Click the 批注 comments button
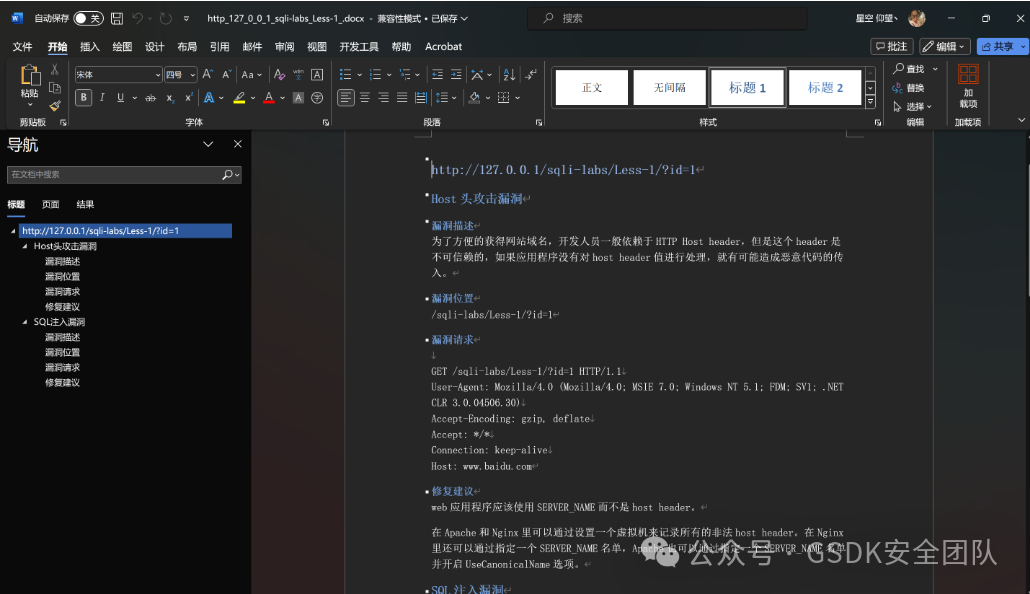1030x594 pixels. [x=891, y=46]
